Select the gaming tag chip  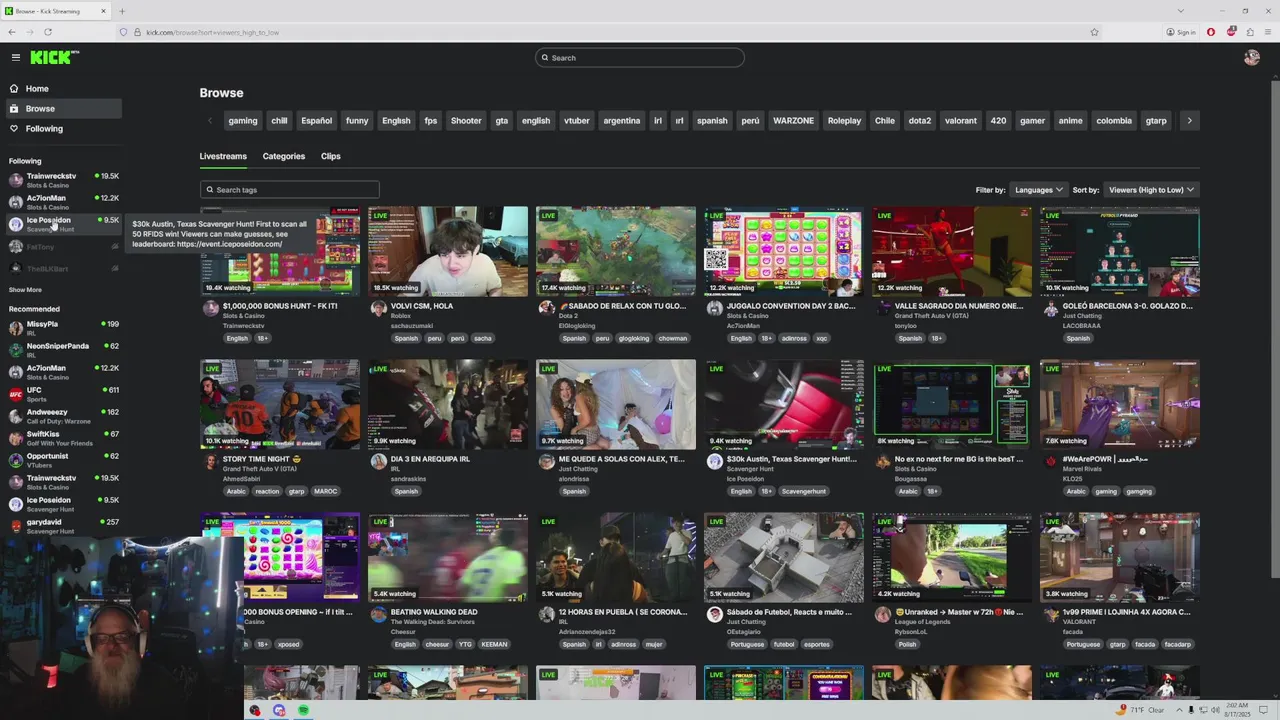pyautogui.click(x=243, y=121)
